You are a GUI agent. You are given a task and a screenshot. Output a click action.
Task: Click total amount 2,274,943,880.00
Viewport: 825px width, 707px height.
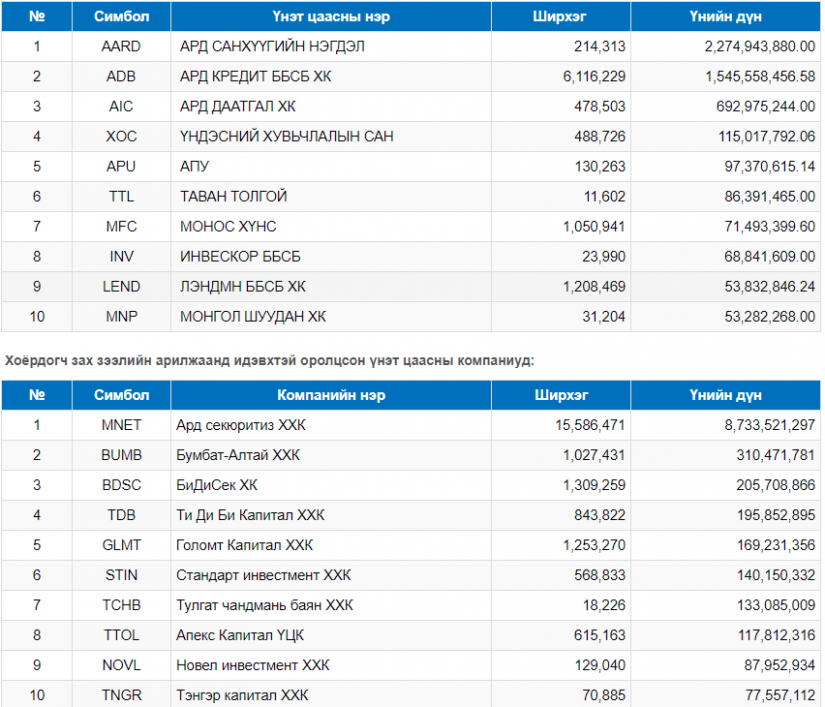760,46
